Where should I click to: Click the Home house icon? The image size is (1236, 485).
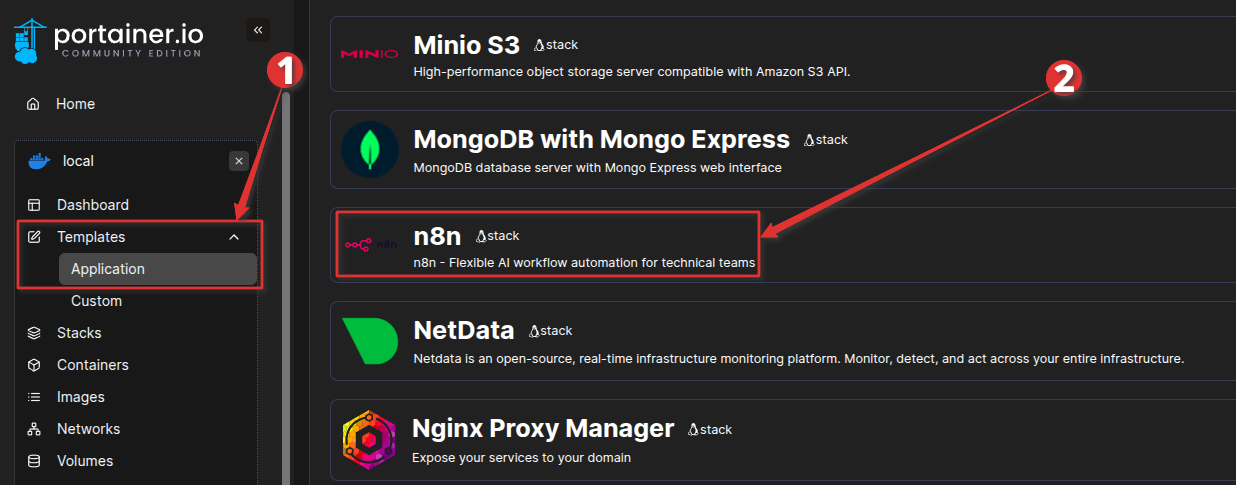[x=34, y=104]
